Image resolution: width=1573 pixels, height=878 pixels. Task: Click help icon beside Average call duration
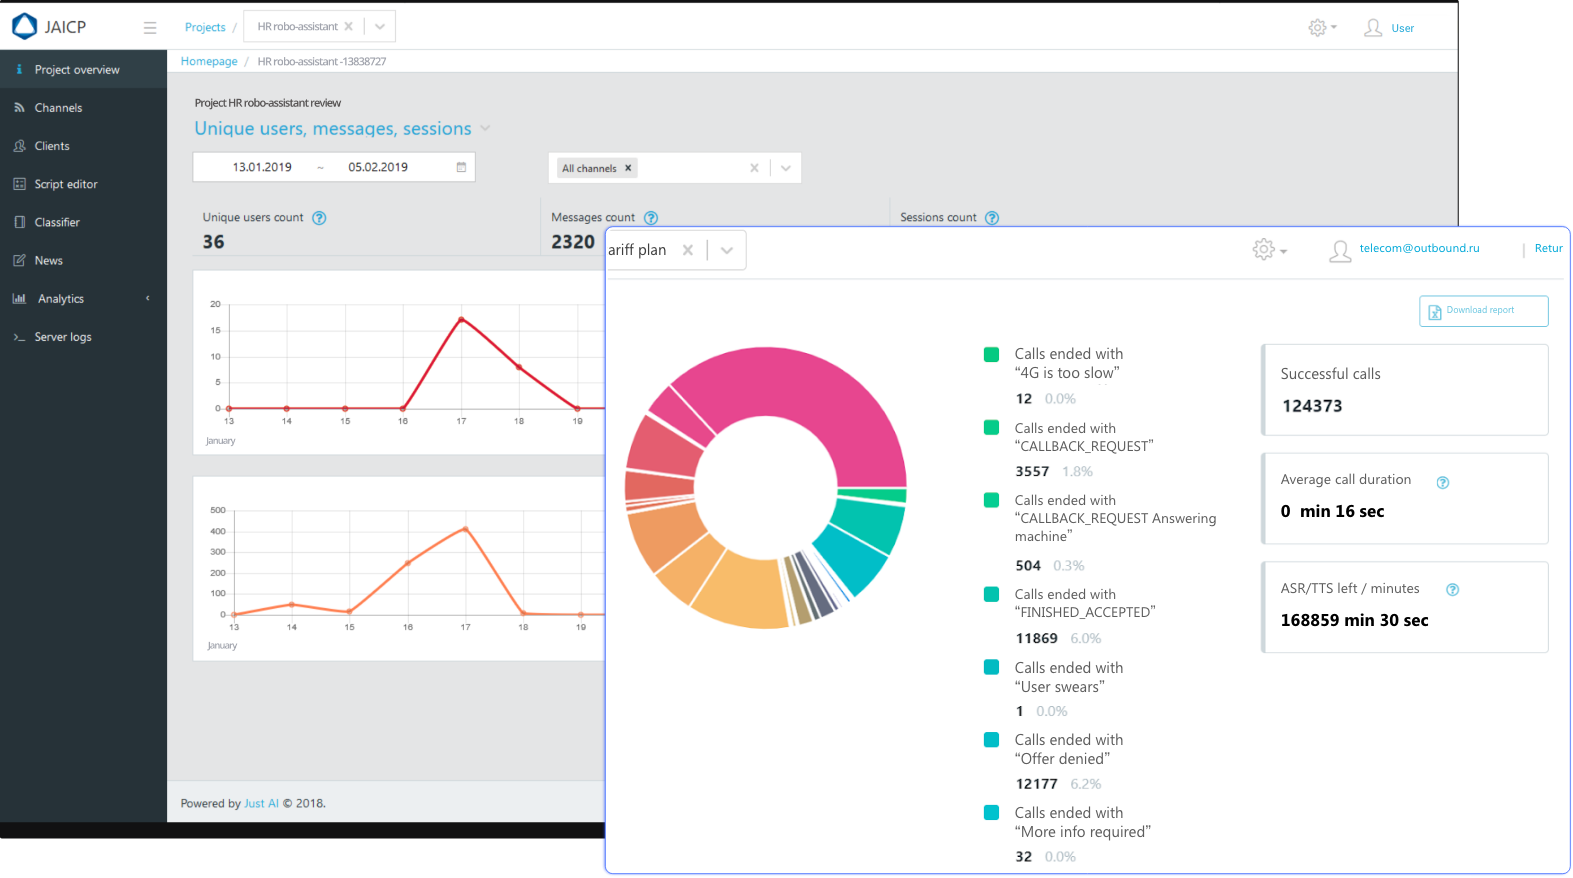coord(1442,483)
